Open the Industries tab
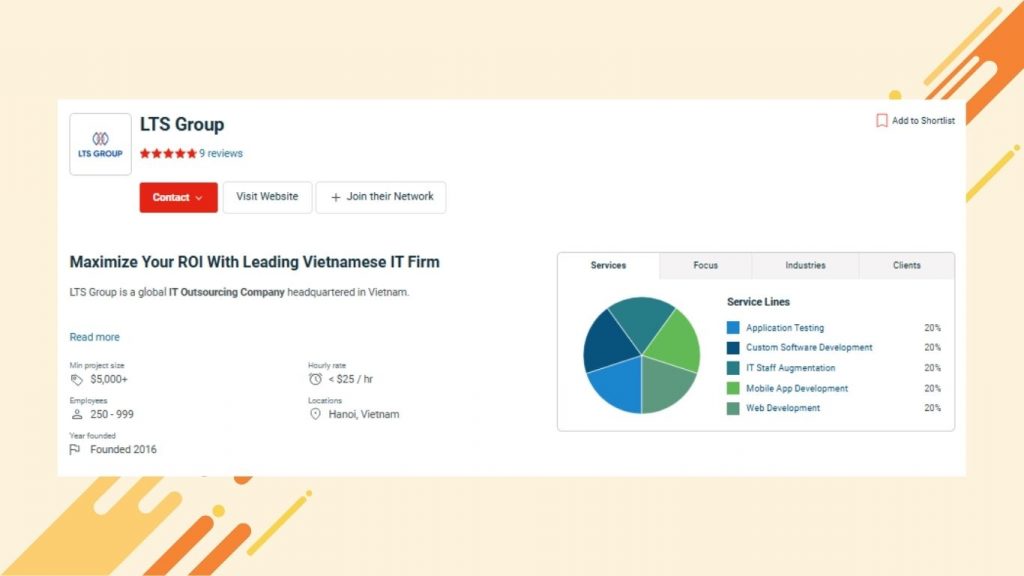This screenshot has width=1024, height=576. pos(805,266)
